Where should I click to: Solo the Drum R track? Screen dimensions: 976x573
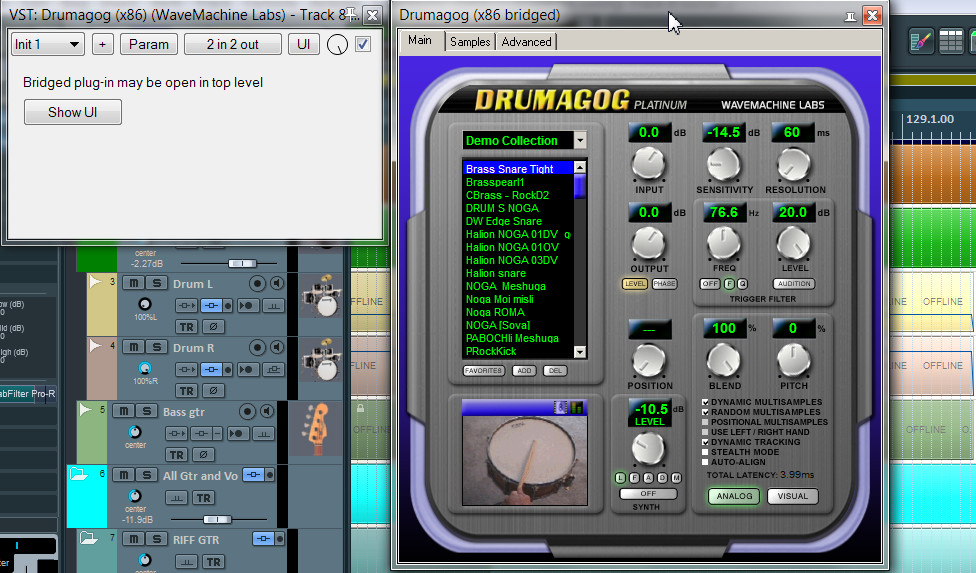coord(157,347)
